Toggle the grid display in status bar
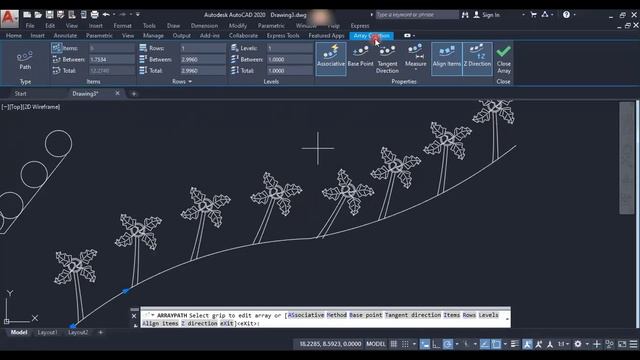Viewport: 640px width, 360px height. pos(393,344)
